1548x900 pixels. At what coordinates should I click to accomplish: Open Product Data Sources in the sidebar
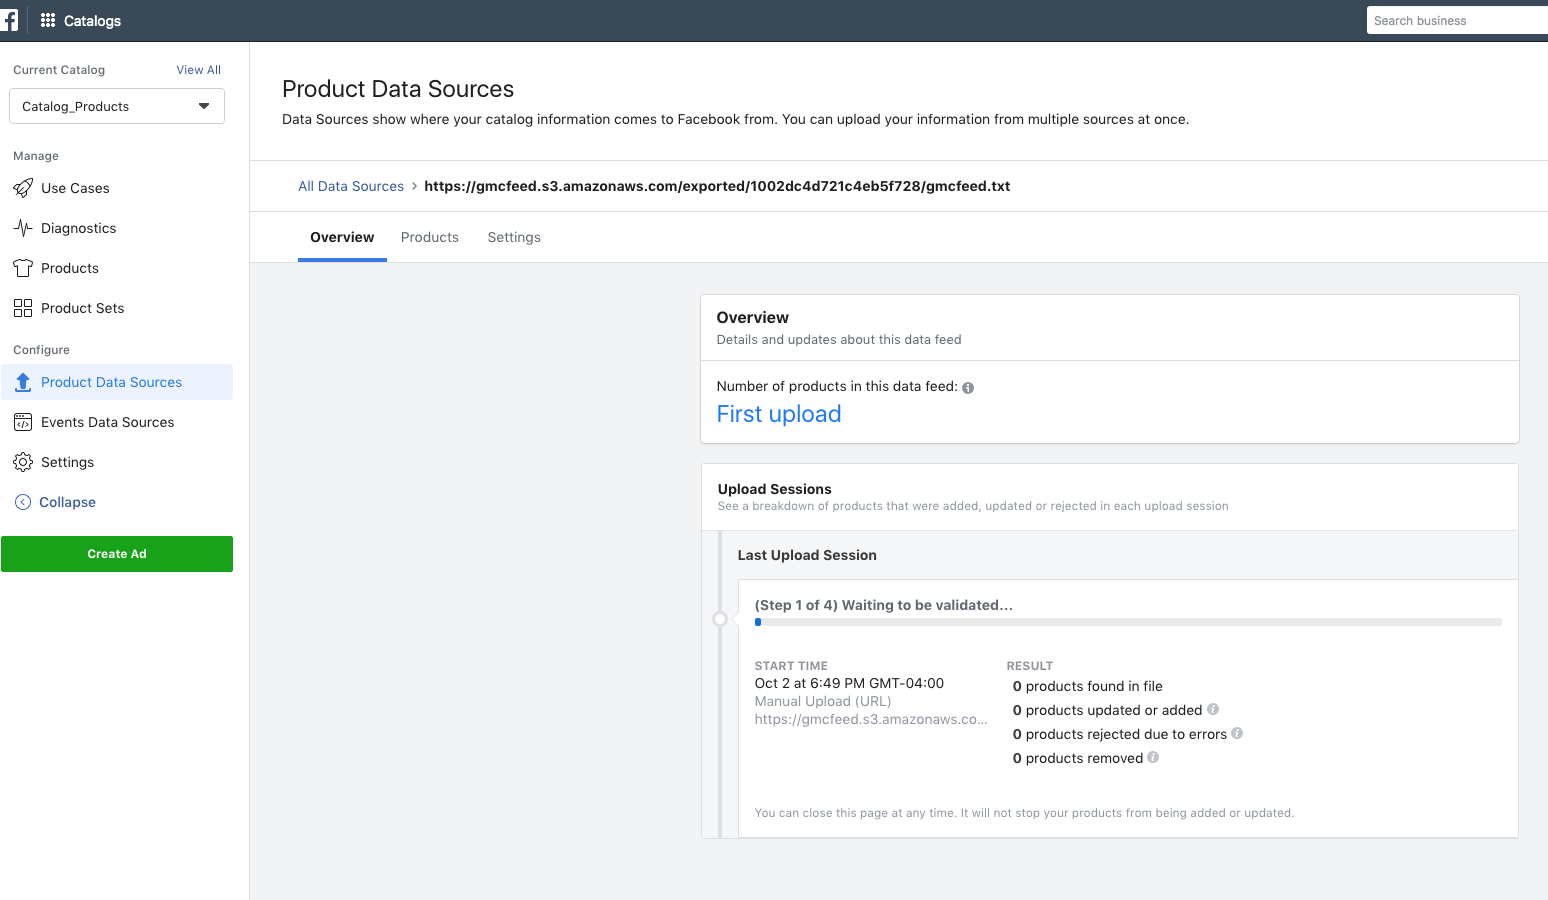tap(117, 382)
